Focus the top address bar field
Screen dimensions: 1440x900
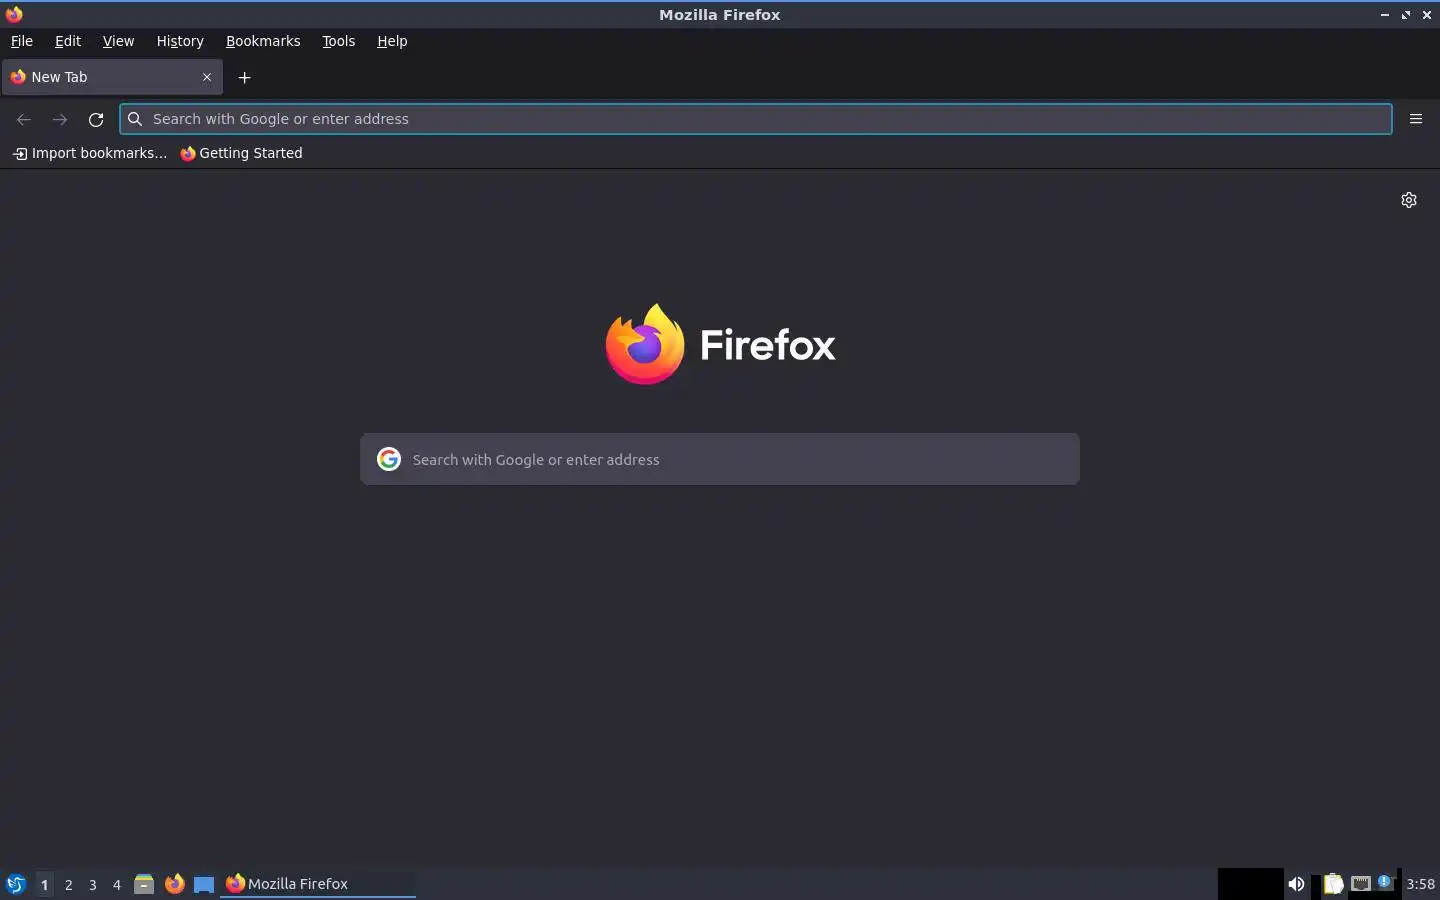click(x=756, y=119)
